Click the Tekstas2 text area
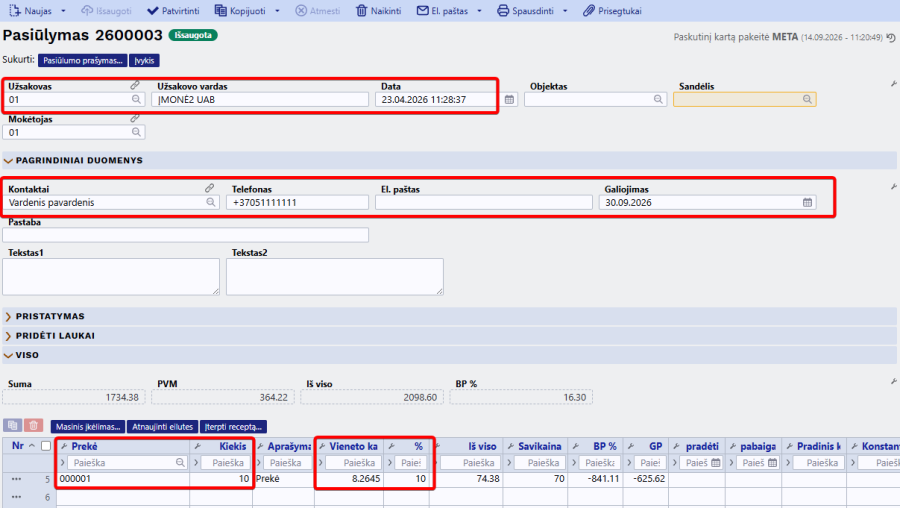Image resolution: width=900 pixels, height=508 pixels. (335, 277)
